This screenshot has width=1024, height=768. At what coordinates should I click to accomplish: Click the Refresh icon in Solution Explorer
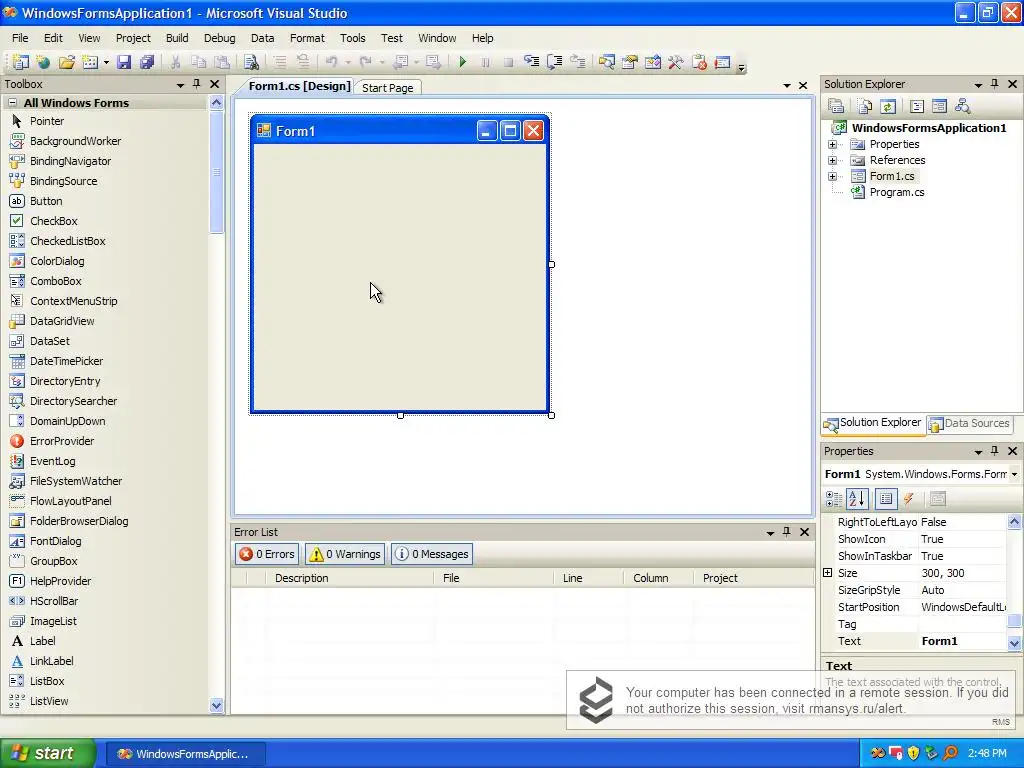point(888,106)
